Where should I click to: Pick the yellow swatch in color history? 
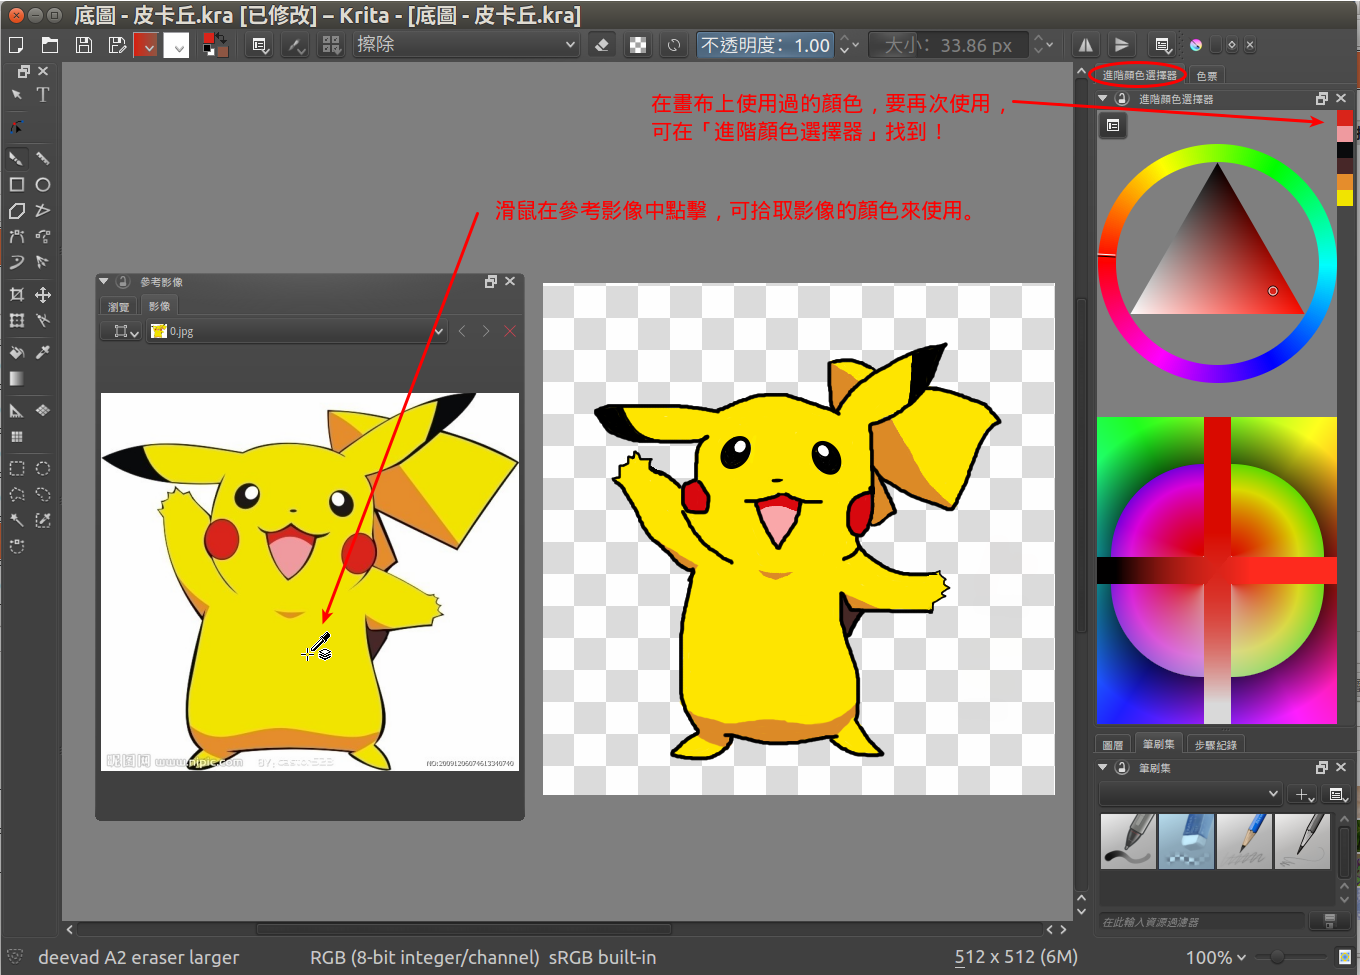pyautogui.click(x=1345, y=198)
